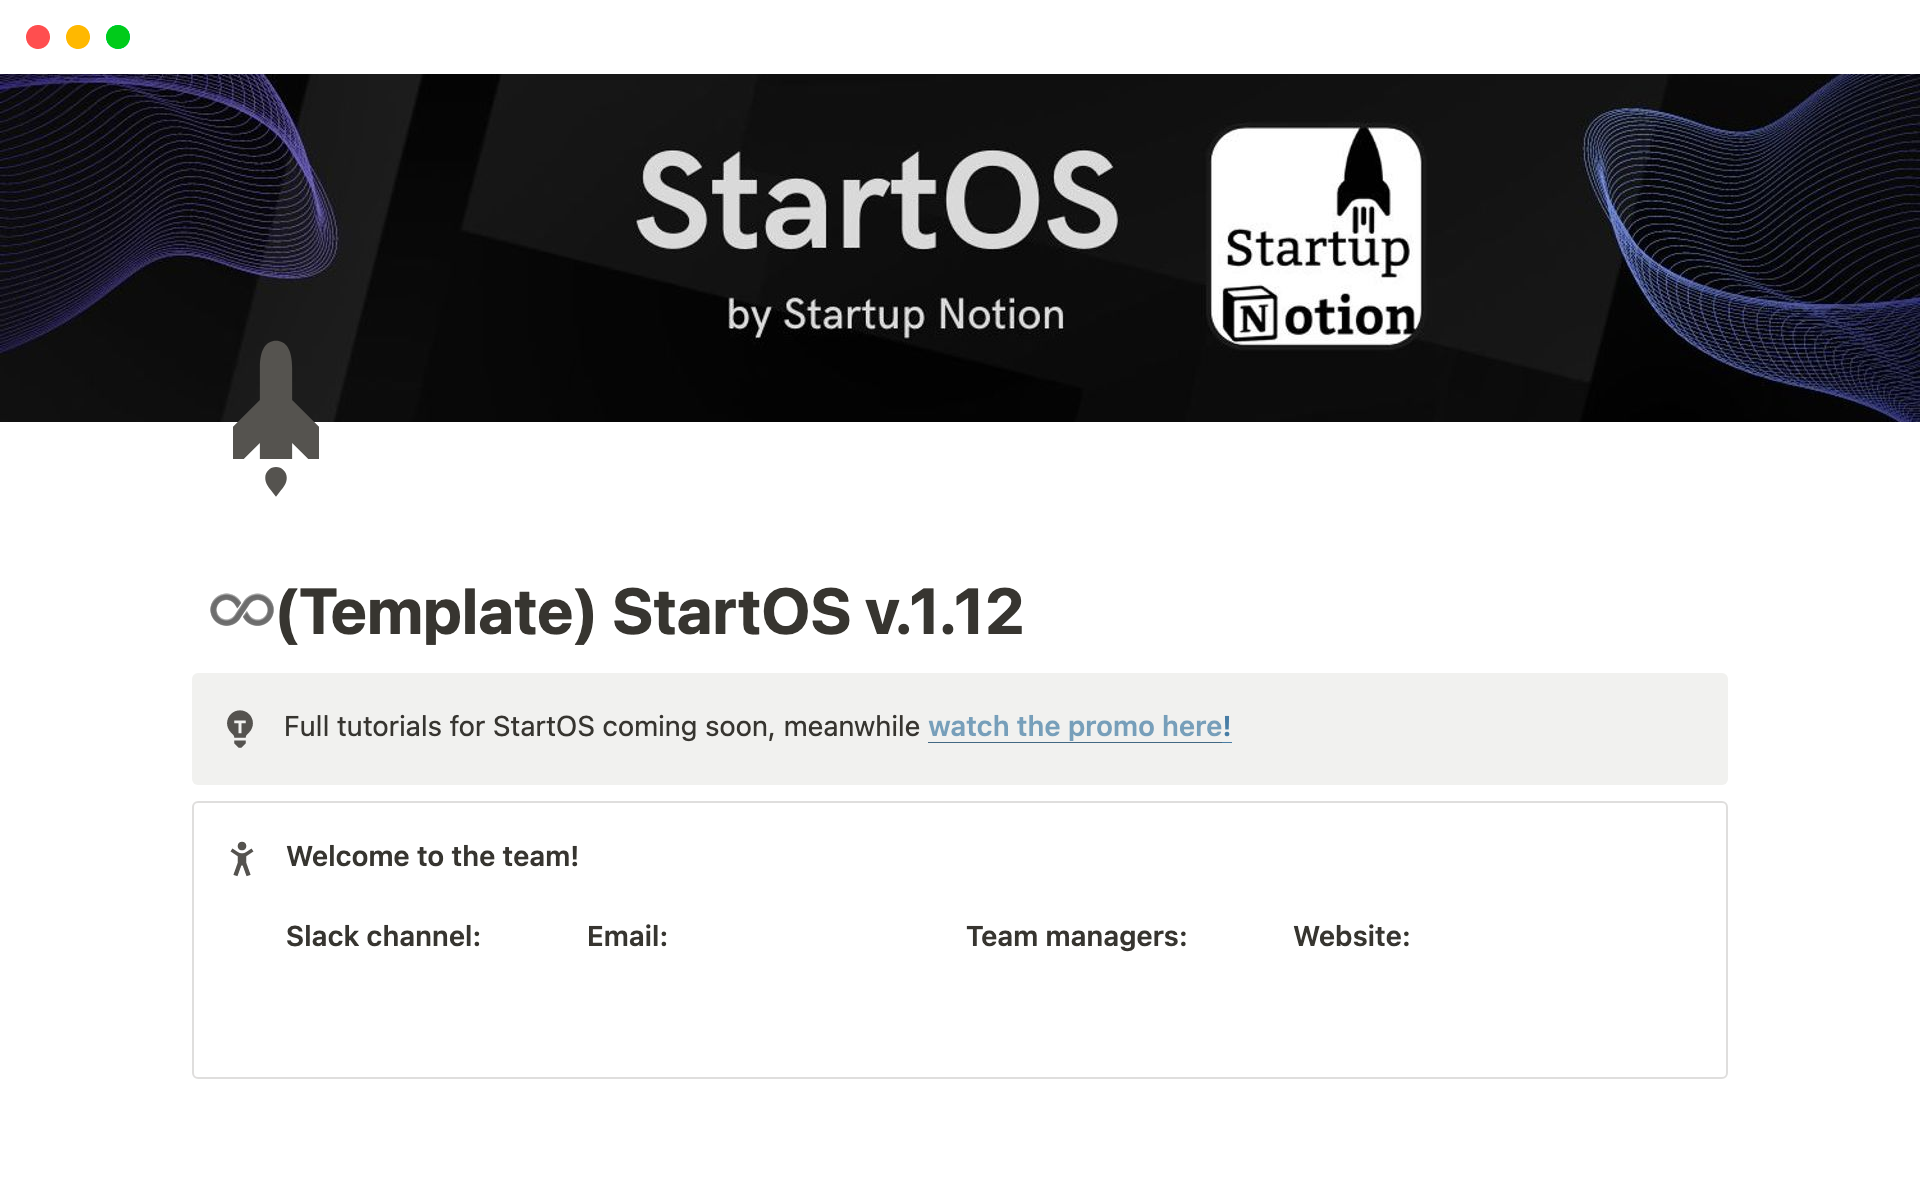
Task: Click the 'by Startup Notion' banner subtitle
Action: tap(895, 315)
